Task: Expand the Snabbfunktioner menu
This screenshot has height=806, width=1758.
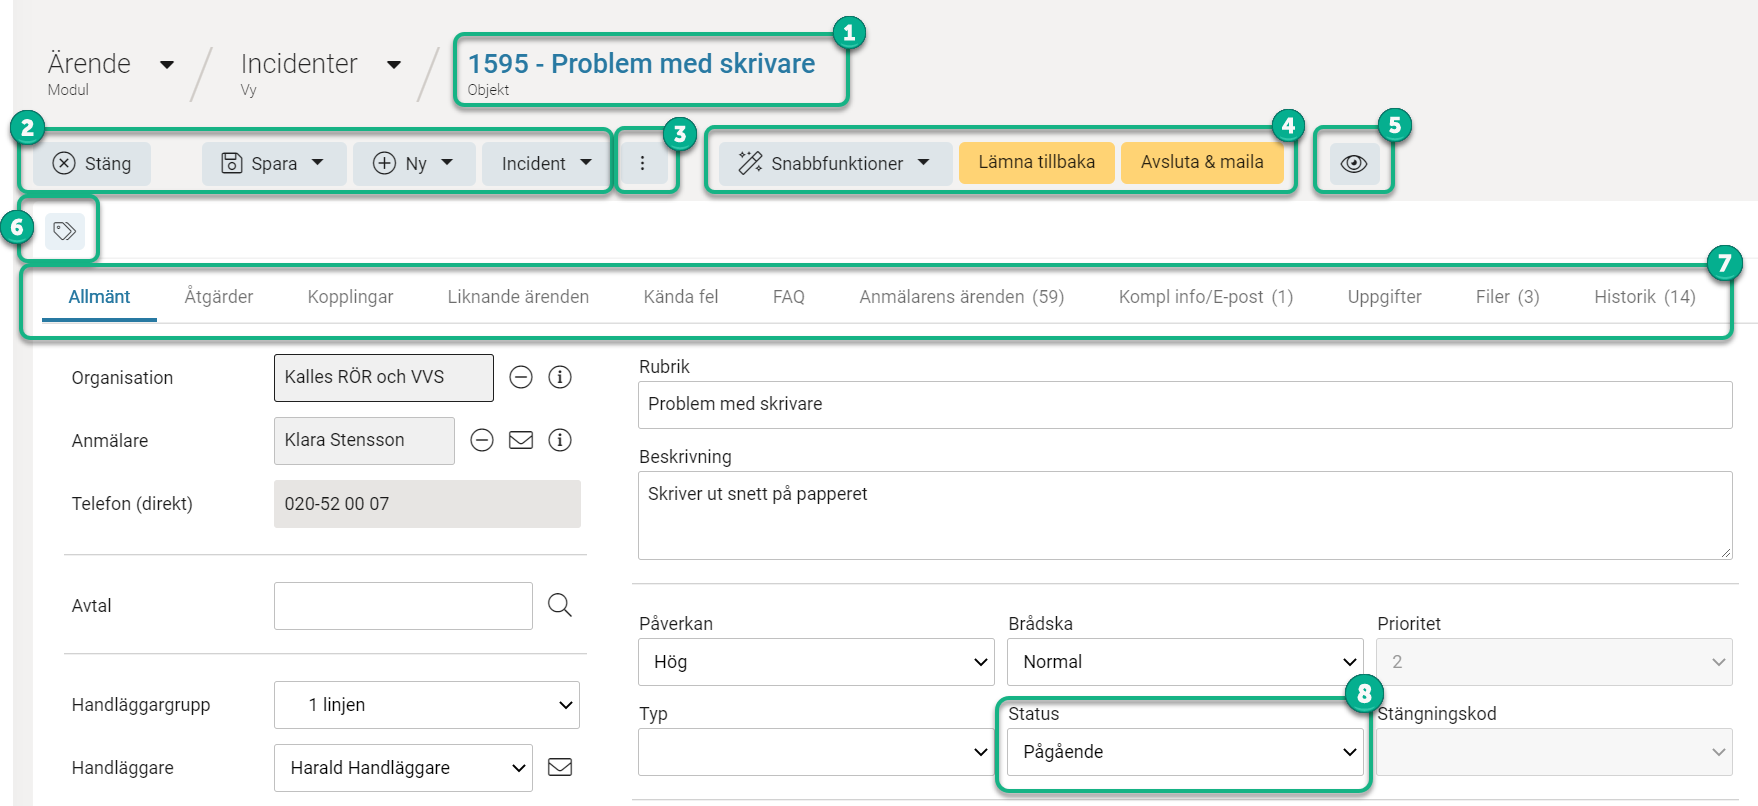Action: [834, 164]
